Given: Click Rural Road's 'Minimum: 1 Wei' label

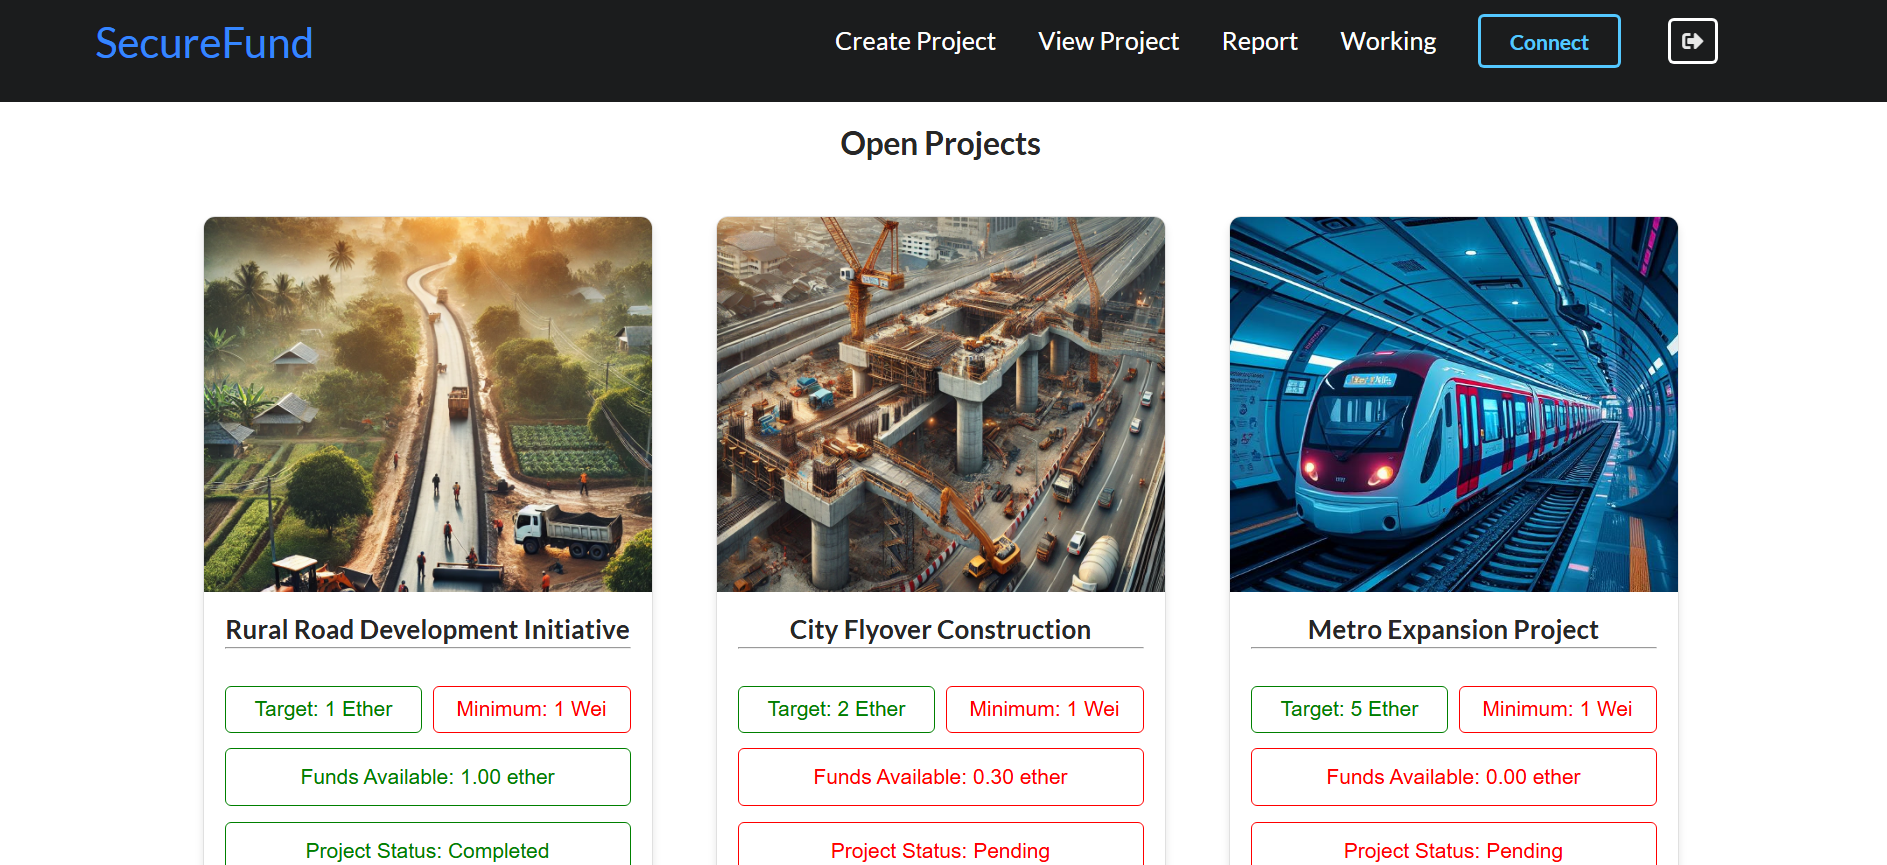Looking at the screenshot, I should 532,709.
